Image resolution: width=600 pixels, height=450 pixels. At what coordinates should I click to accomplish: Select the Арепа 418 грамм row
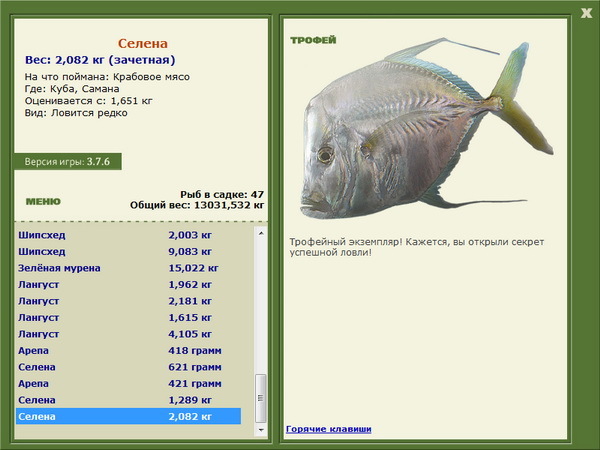pos(129,350)
